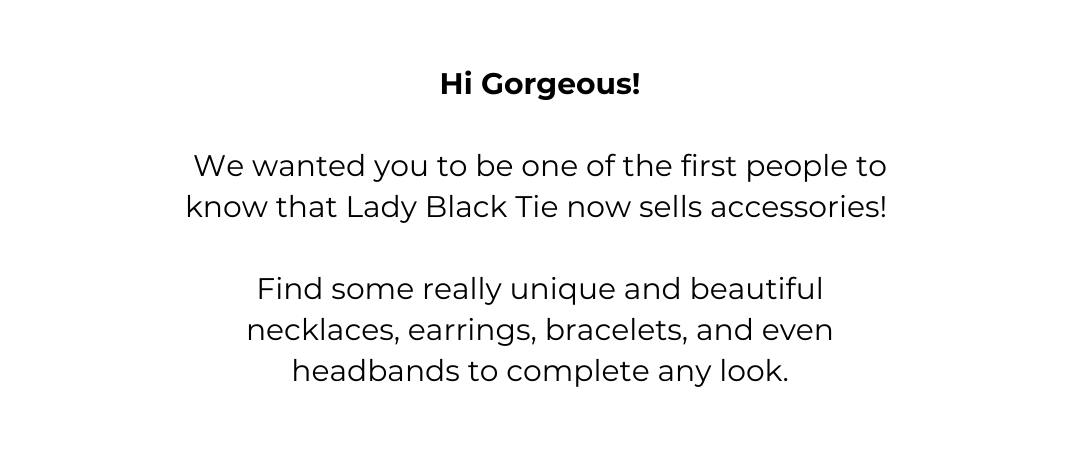Click the "Hi Gorgeous!" heading
Viewport: 1080px width, 459px height.
(x=540, y=85)
